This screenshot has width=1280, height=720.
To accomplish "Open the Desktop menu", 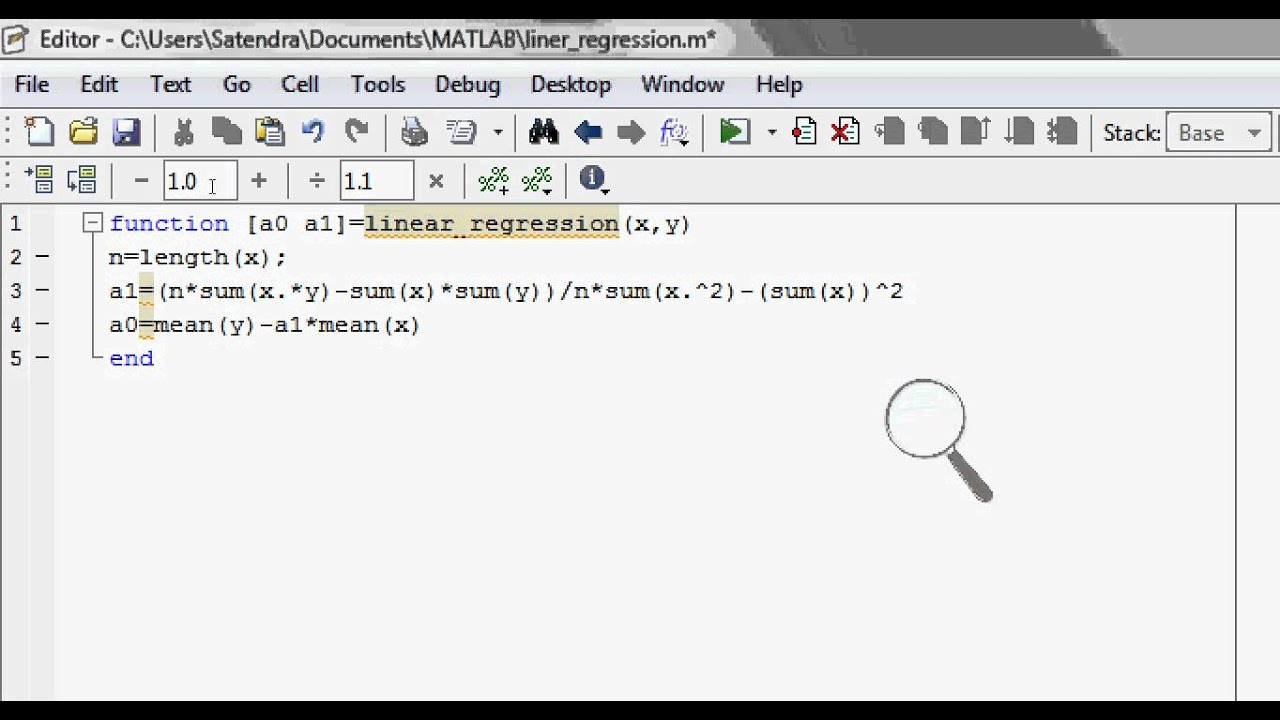I will 571,84.
